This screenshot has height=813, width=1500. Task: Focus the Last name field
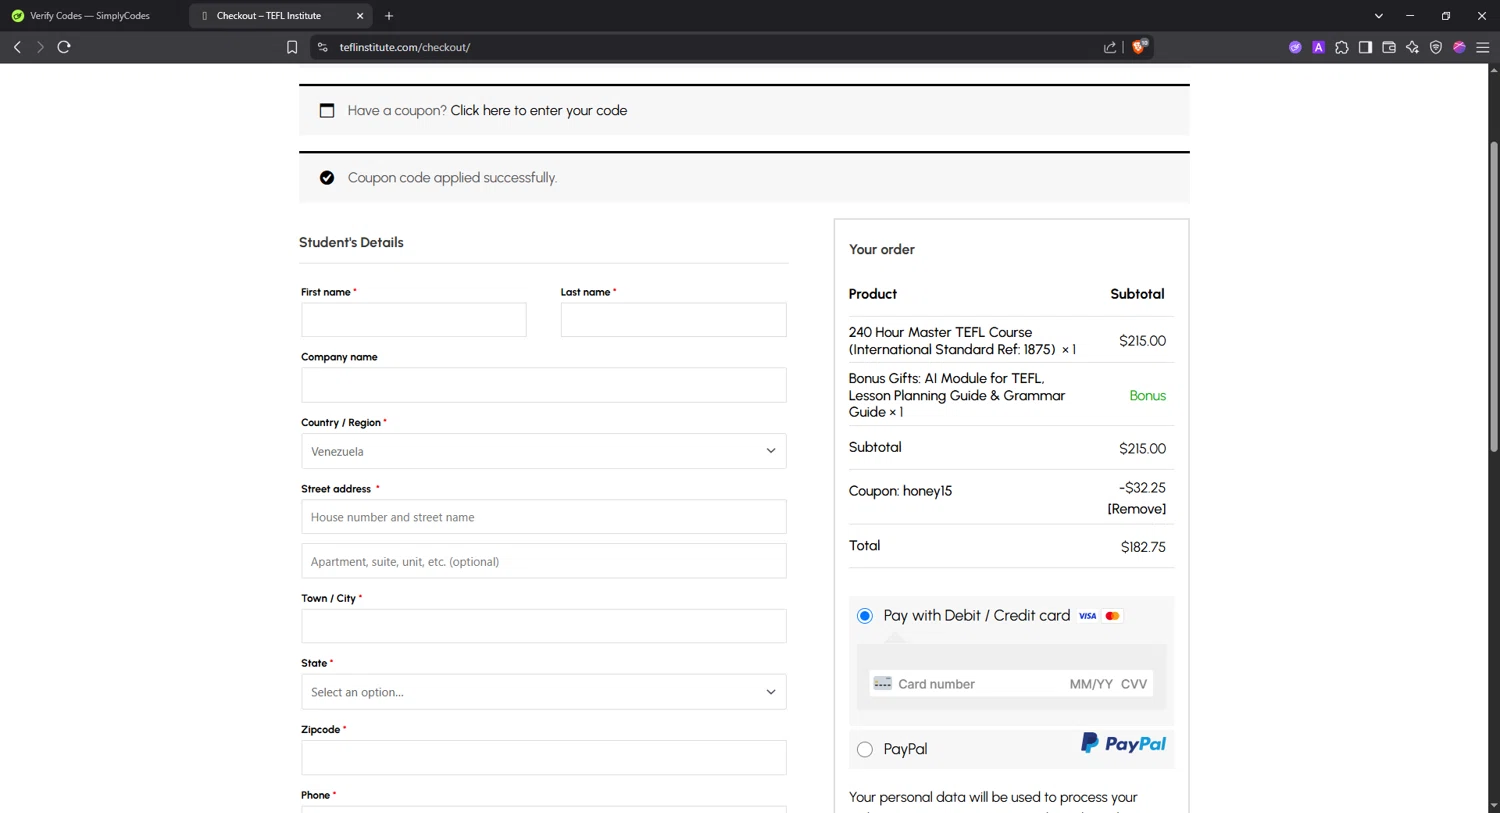pyautogui.click(x=674, y=320)
